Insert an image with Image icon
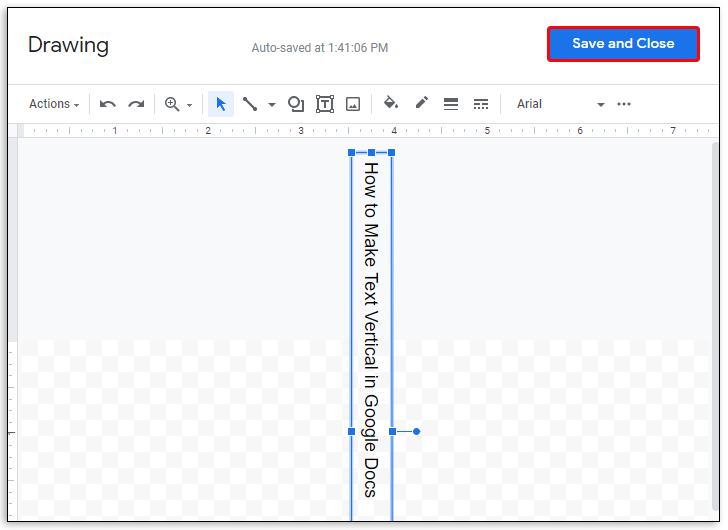The height and width of the screenshot is (530, 728). 353,104
